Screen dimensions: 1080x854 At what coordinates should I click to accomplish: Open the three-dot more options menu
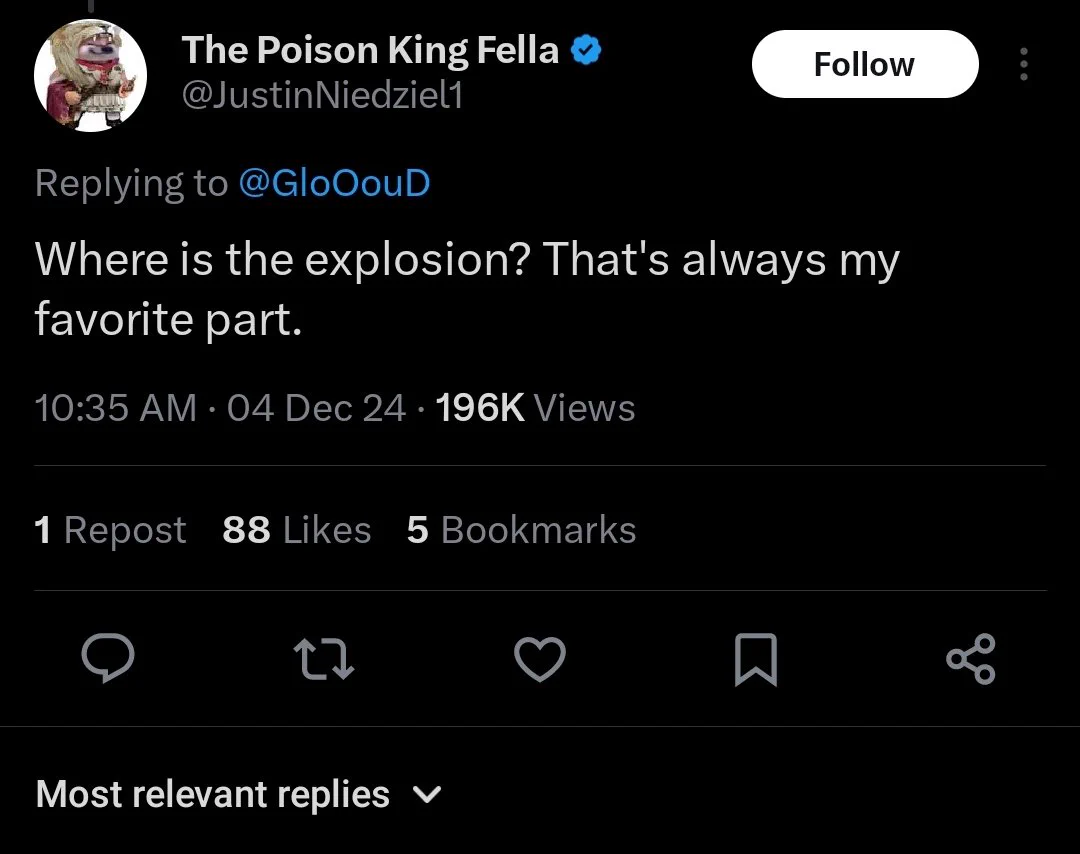click(x=1024, y=64)
